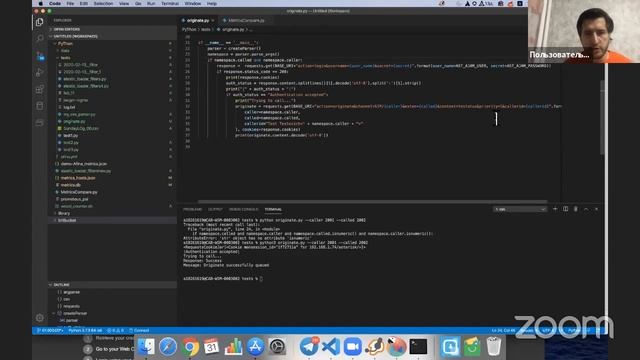The height and width of the screenshot is (360, 640).
Task: Maximize the terminal panel with chevron up
Action: point(586,209)
